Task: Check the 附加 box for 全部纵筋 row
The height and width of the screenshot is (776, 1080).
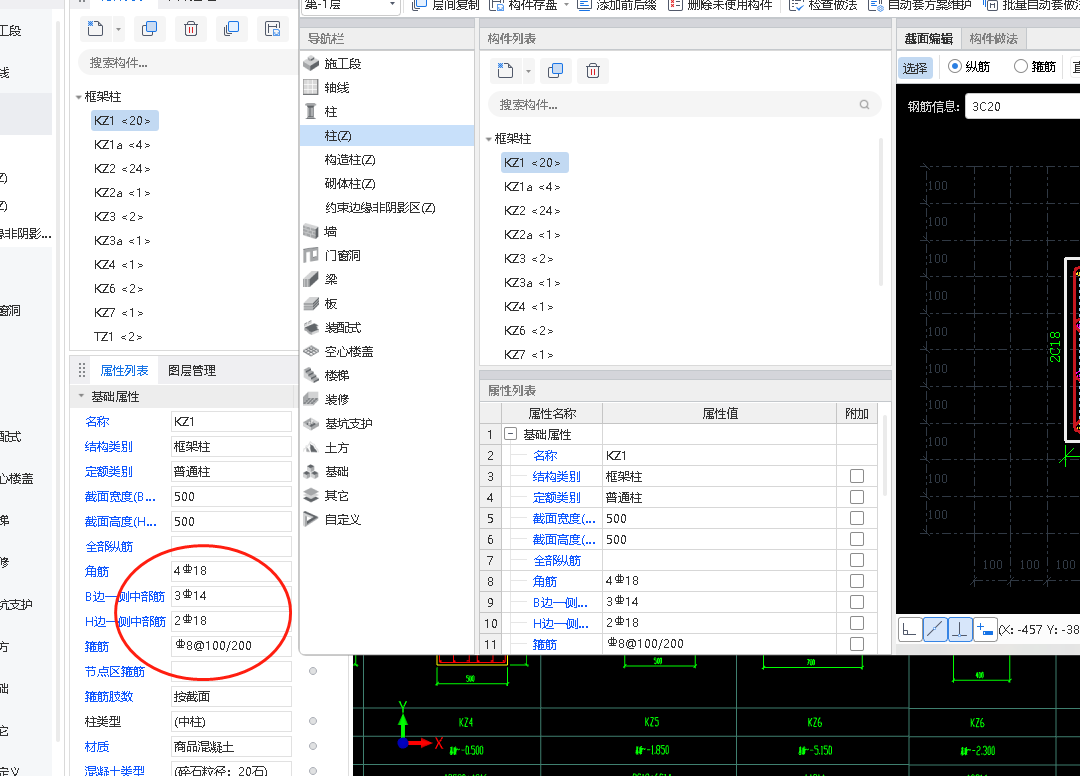Action: point(857,560)
